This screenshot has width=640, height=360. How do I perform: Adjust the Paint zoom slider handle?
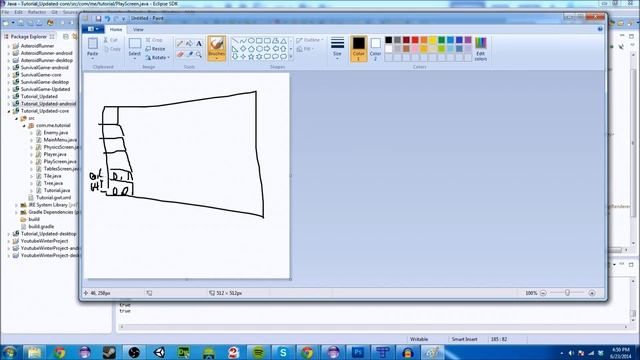coord(567,293)
